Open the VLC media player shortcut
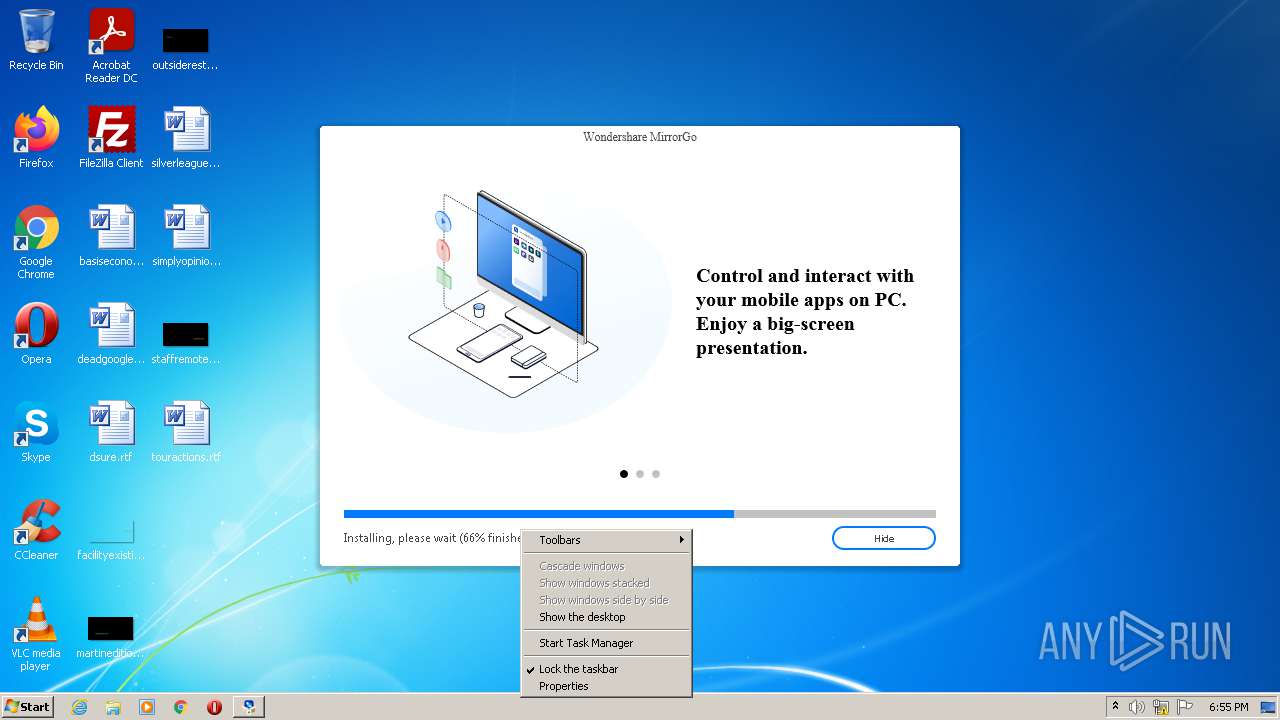1280x720 pixels. pyautogui.click(x=36, y=634)
